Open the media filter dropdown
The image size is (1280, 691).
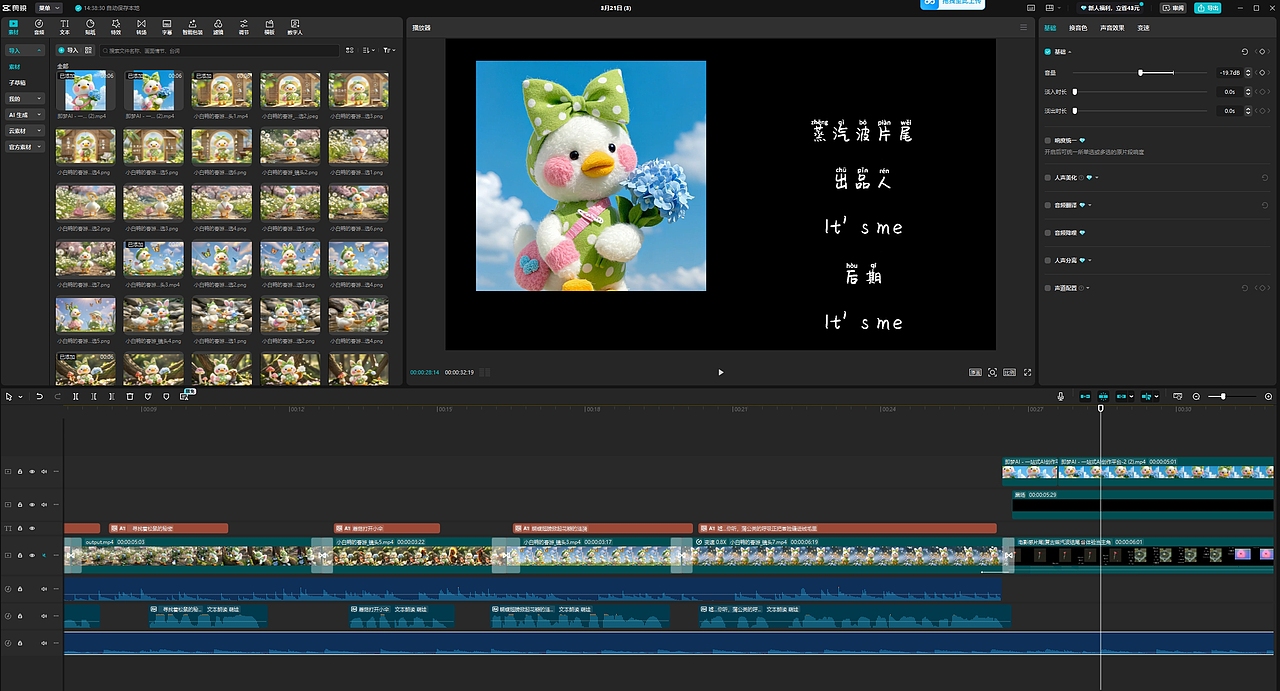click(389, 50)
